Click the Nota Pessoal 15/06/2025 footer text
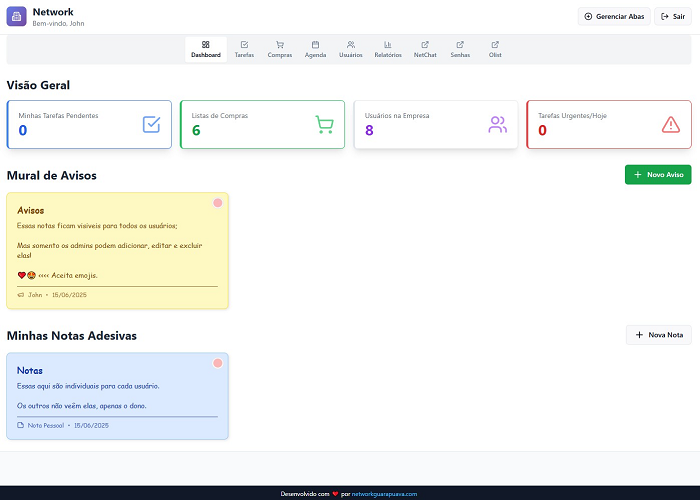This screenshot has height=500, width=700. (x=68, y=425)
